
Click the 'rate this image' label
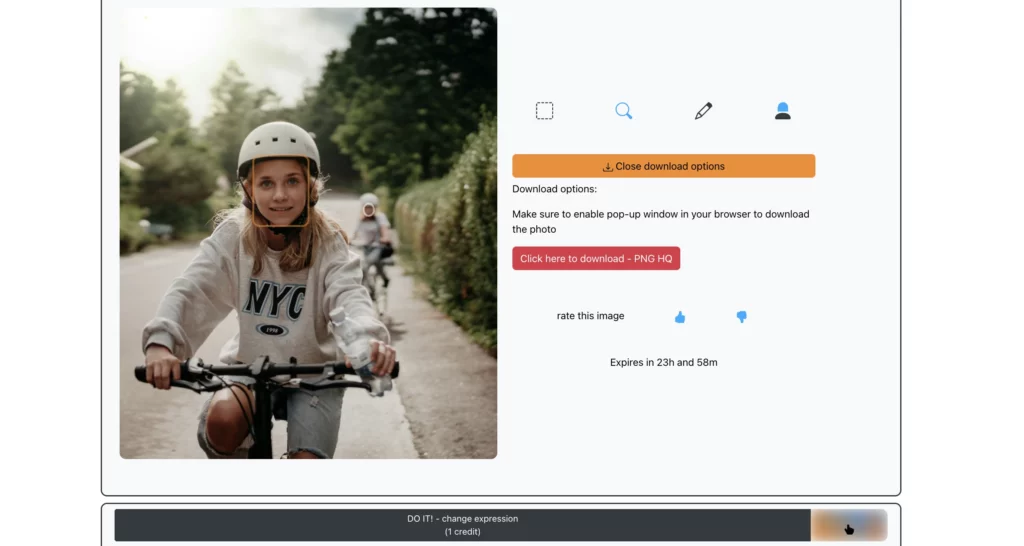590,316
